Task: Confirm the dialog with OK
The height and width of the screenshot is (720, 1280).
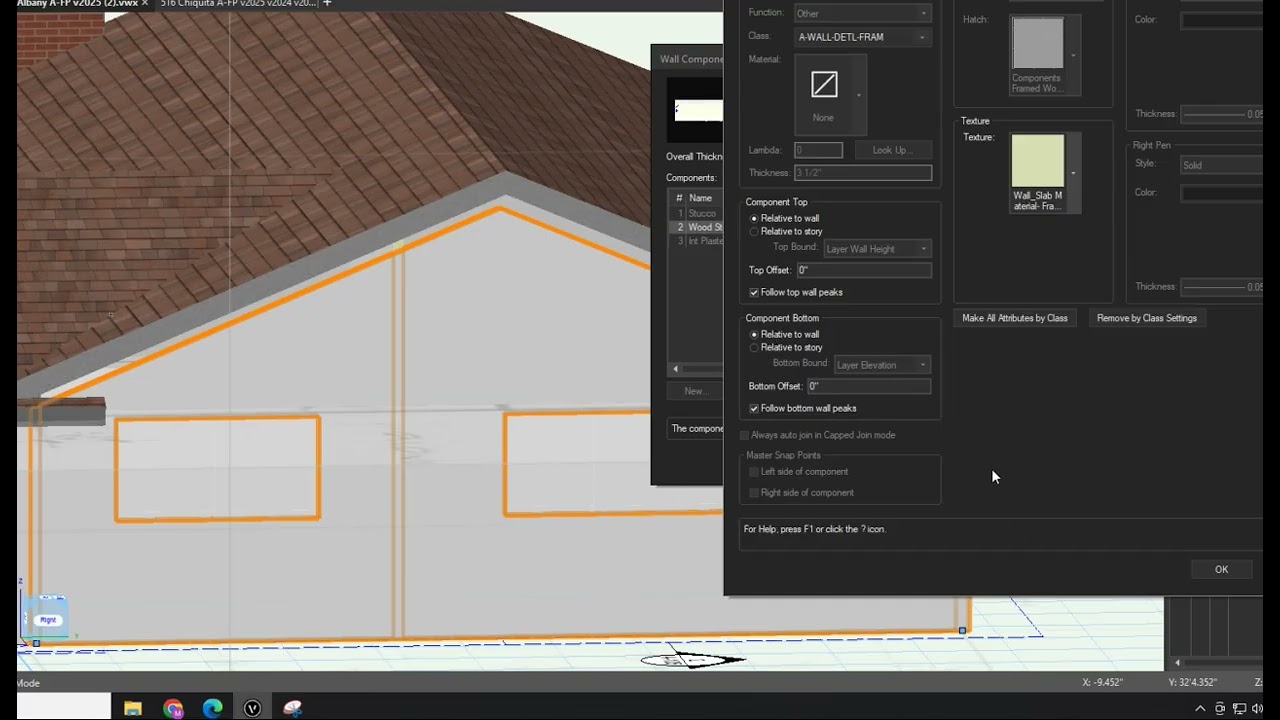Action: [1221, 569]
